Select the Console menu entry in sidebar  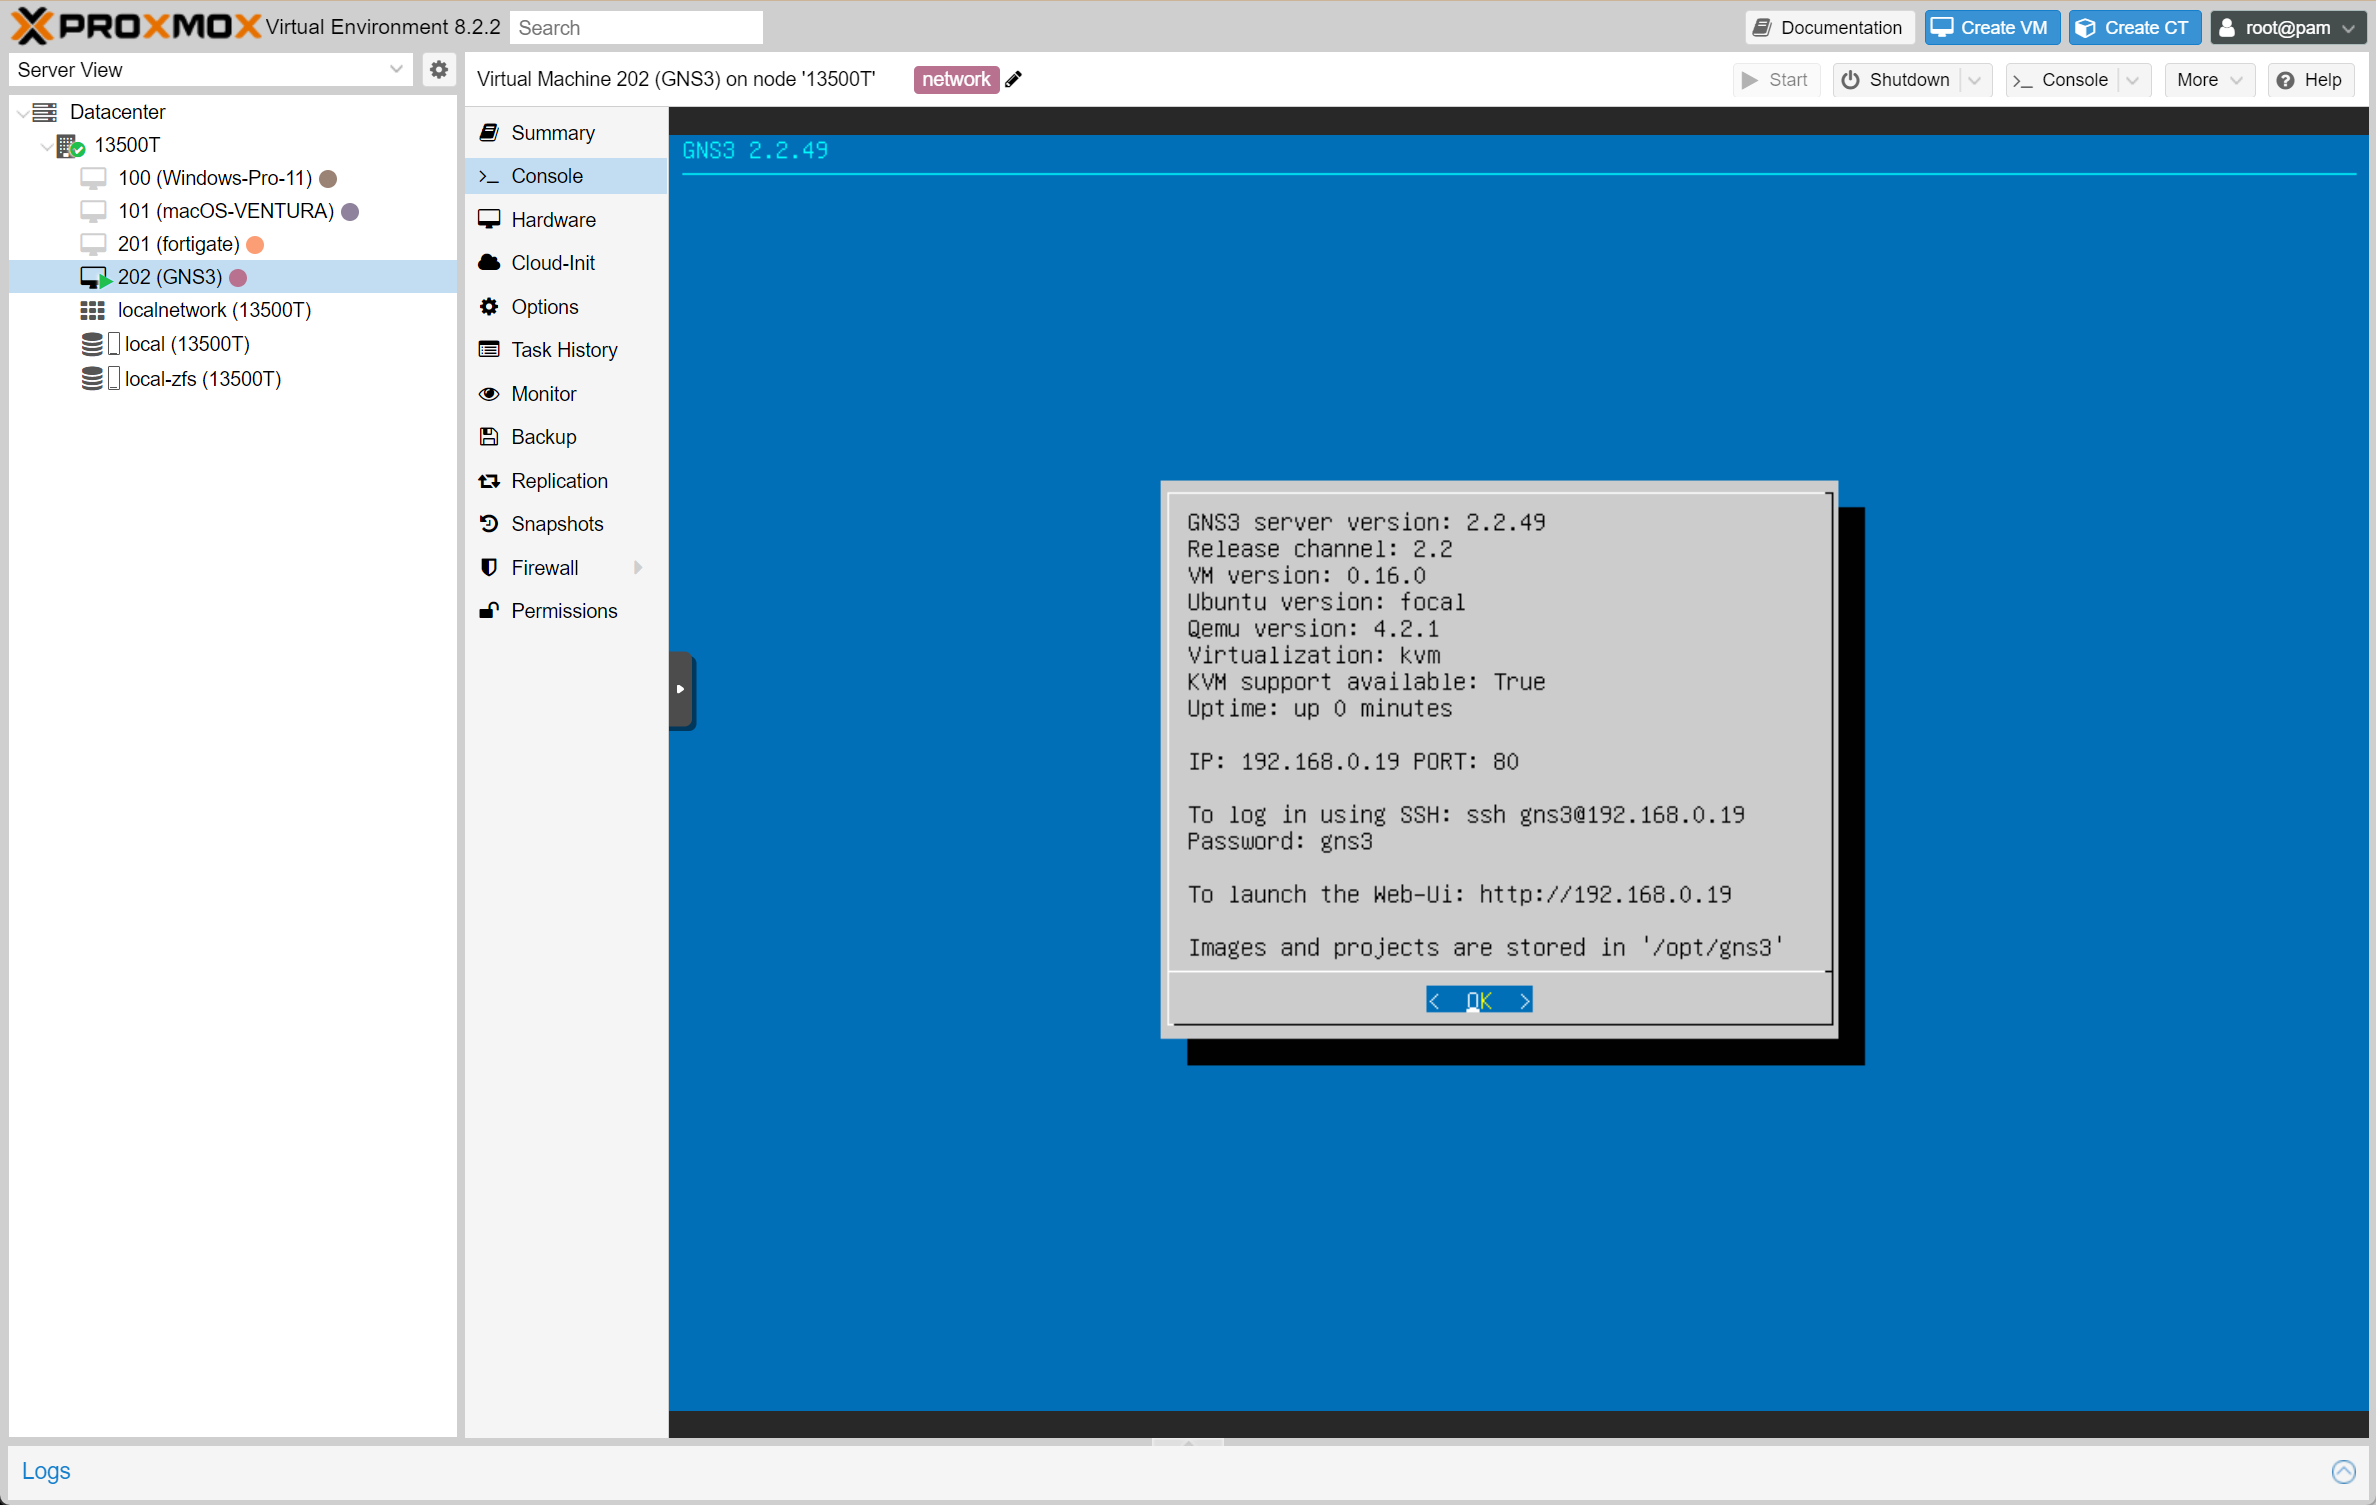[566, 176]
